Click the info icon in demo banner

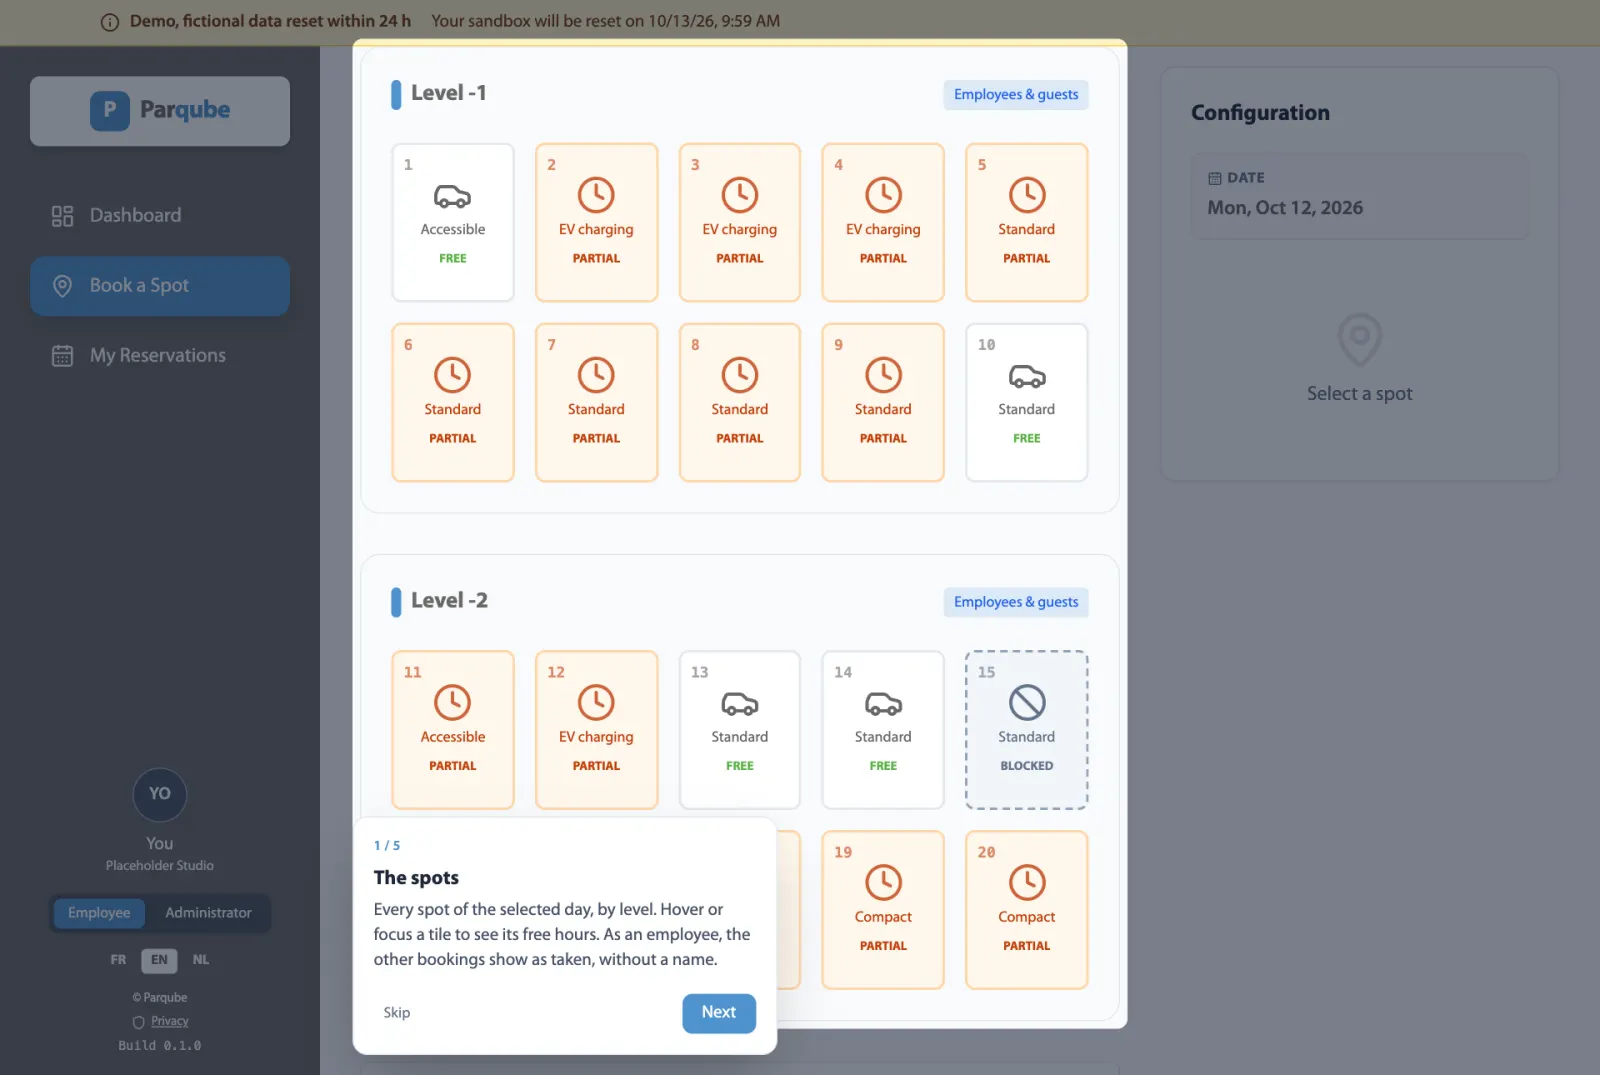coord(110,22)
